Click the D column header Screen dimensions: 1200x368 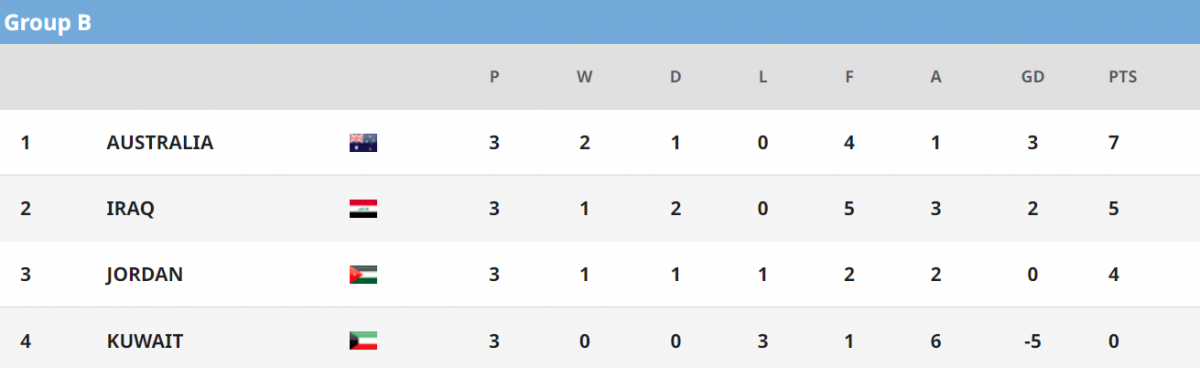pyautogui.click(x=675, y=77)
